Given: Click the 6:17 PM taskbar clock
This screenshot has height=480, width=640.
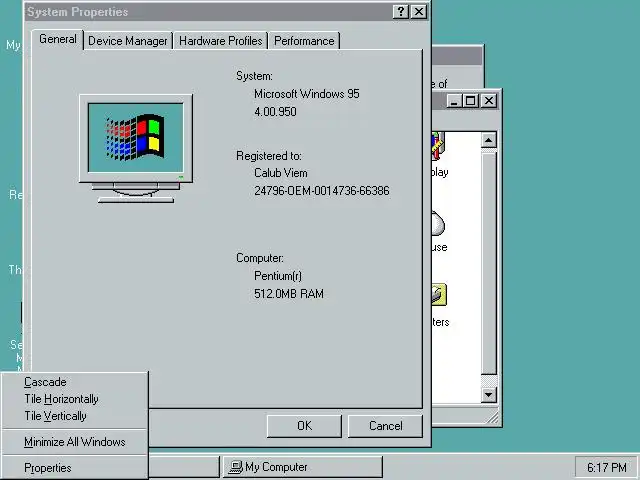Looking at the screenshot, I should [x=607, y=467].
